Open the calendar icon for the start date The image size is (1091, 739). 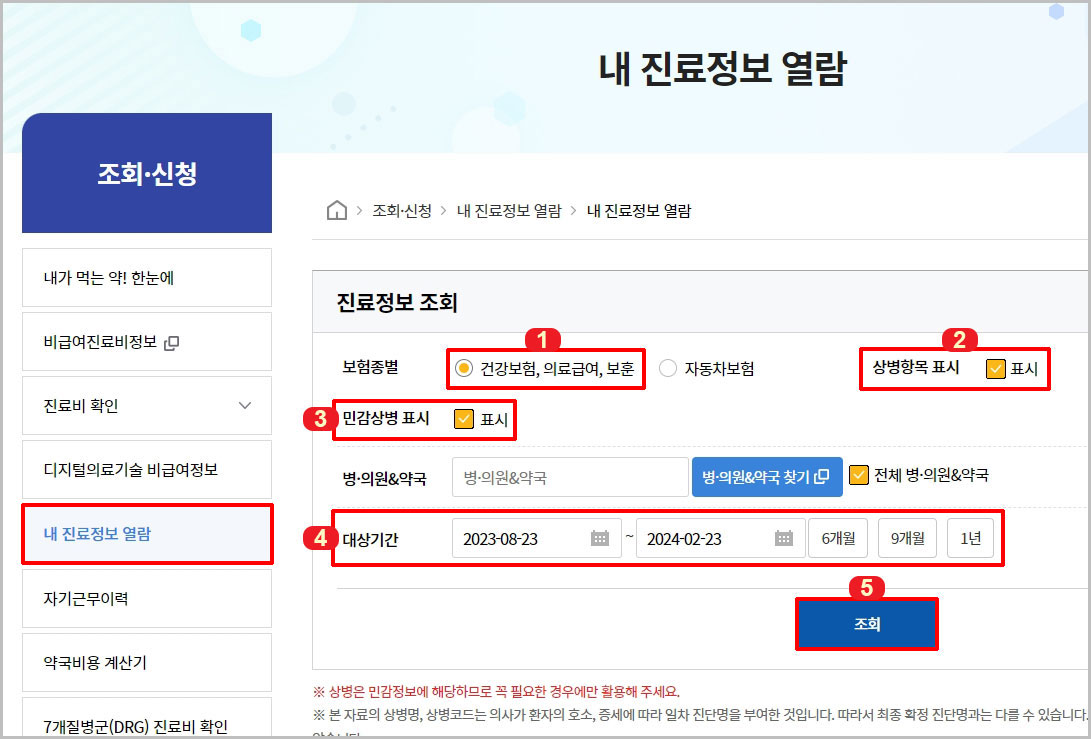600,537
